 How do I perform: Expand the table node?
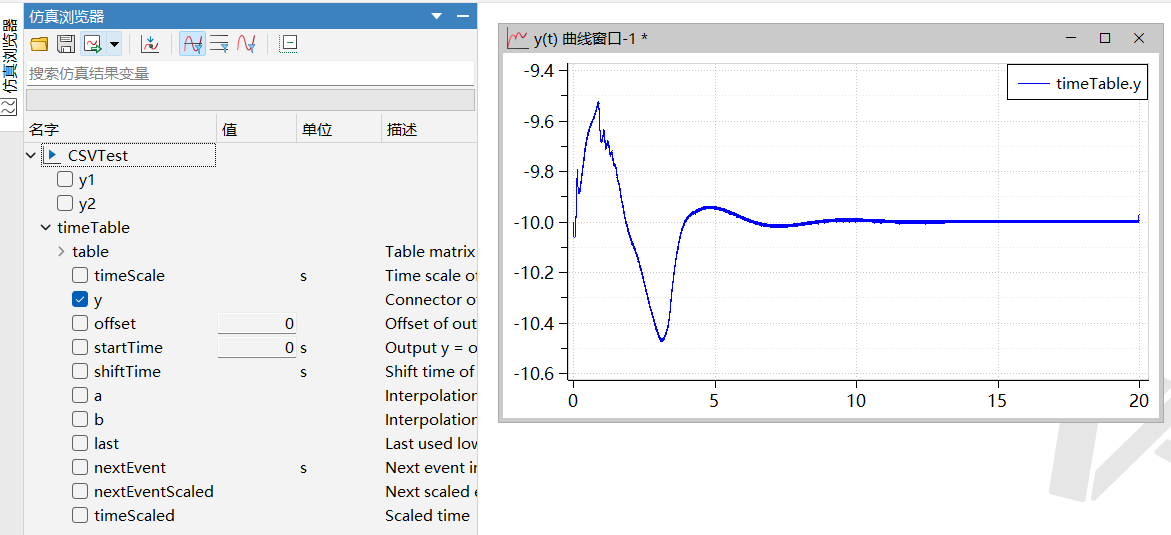61,252
